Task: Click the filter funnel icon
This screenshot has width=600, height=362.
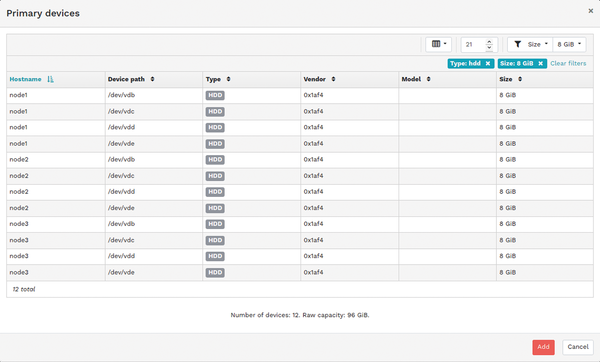Action: [x=517, y=44]
